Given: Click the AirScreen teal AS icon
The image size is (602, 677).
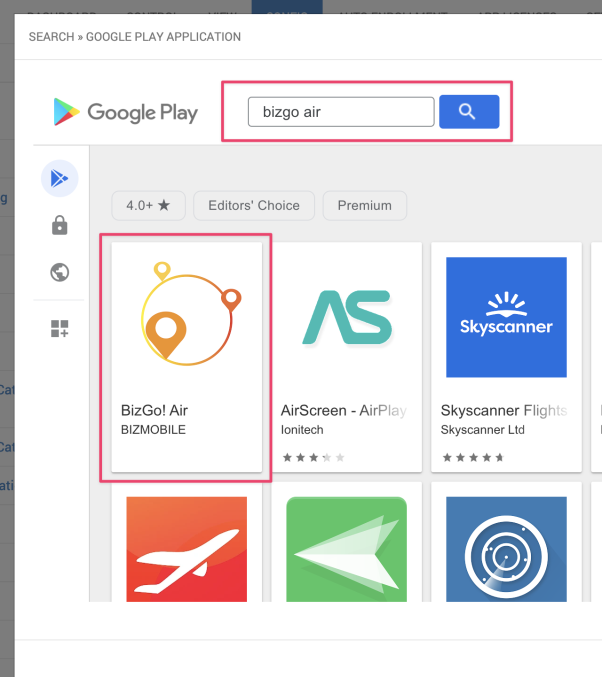Looking at the screenshot, I should pos(346,317).
